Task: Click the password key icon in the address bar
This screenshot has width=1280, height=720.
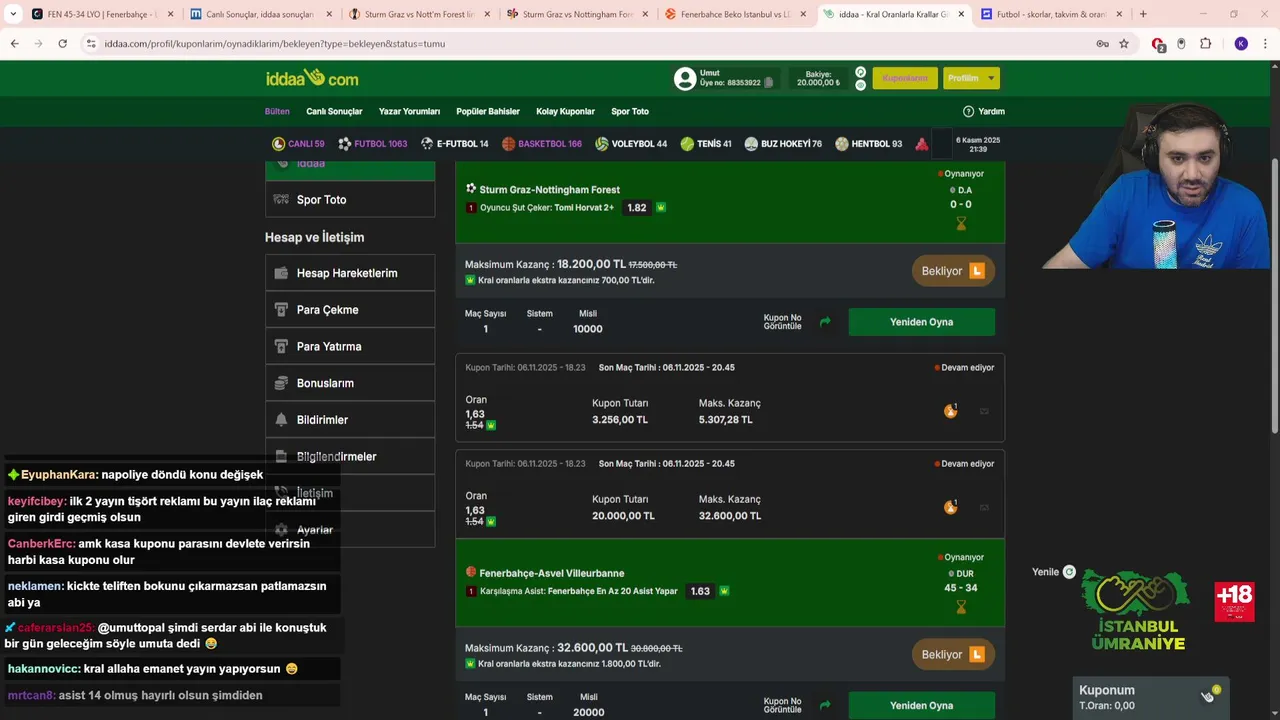Action: [1102, 44]
